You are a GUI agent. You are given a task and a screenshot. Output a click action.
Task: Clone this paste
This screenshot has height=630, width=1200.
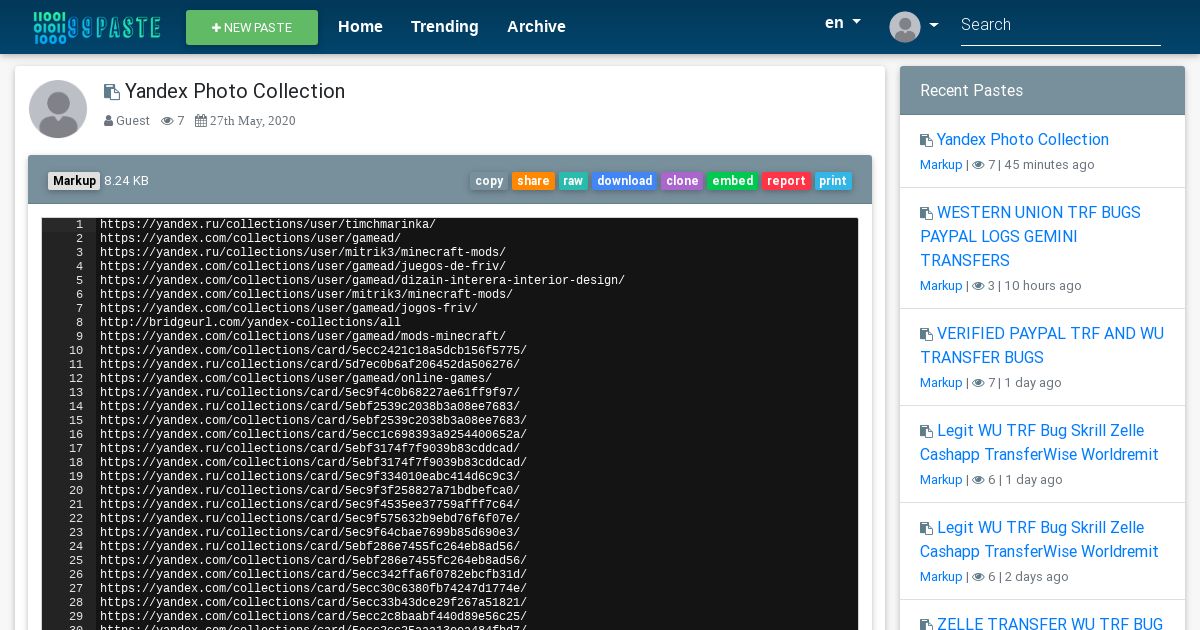[682, 181]
